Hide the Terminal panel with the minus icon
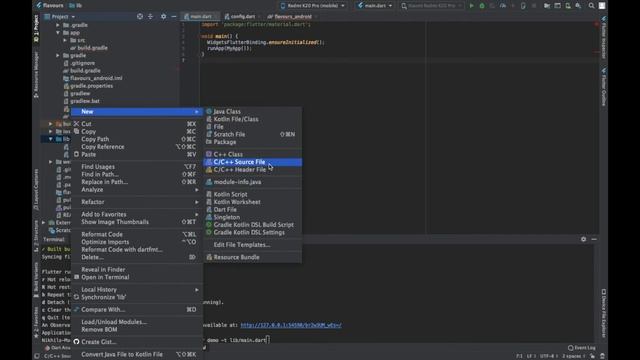The height and width of the screenshot is (360, 640). tap(594, 239)
